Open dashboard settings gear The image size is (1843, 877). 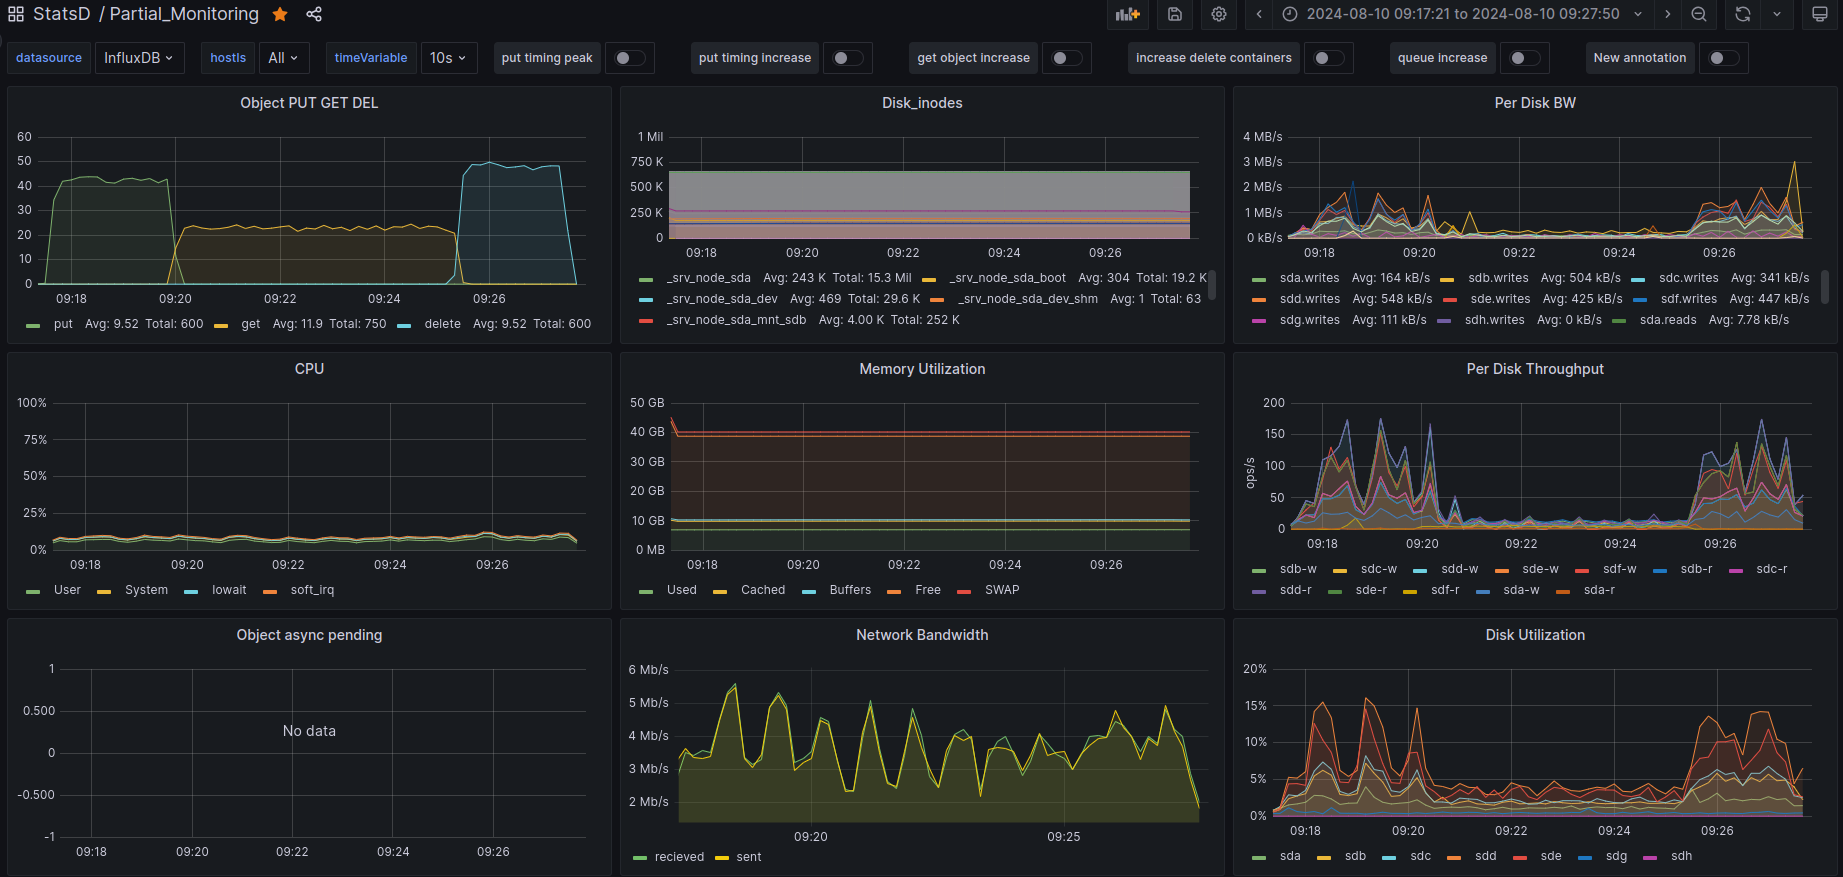(1218, 14)
